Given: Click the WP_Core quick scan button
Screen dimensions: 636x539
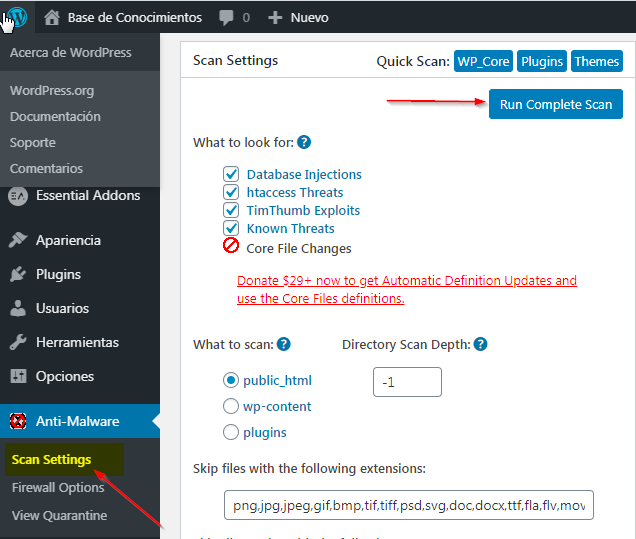Looking at the screenshot, I should (x=483, y=61).
